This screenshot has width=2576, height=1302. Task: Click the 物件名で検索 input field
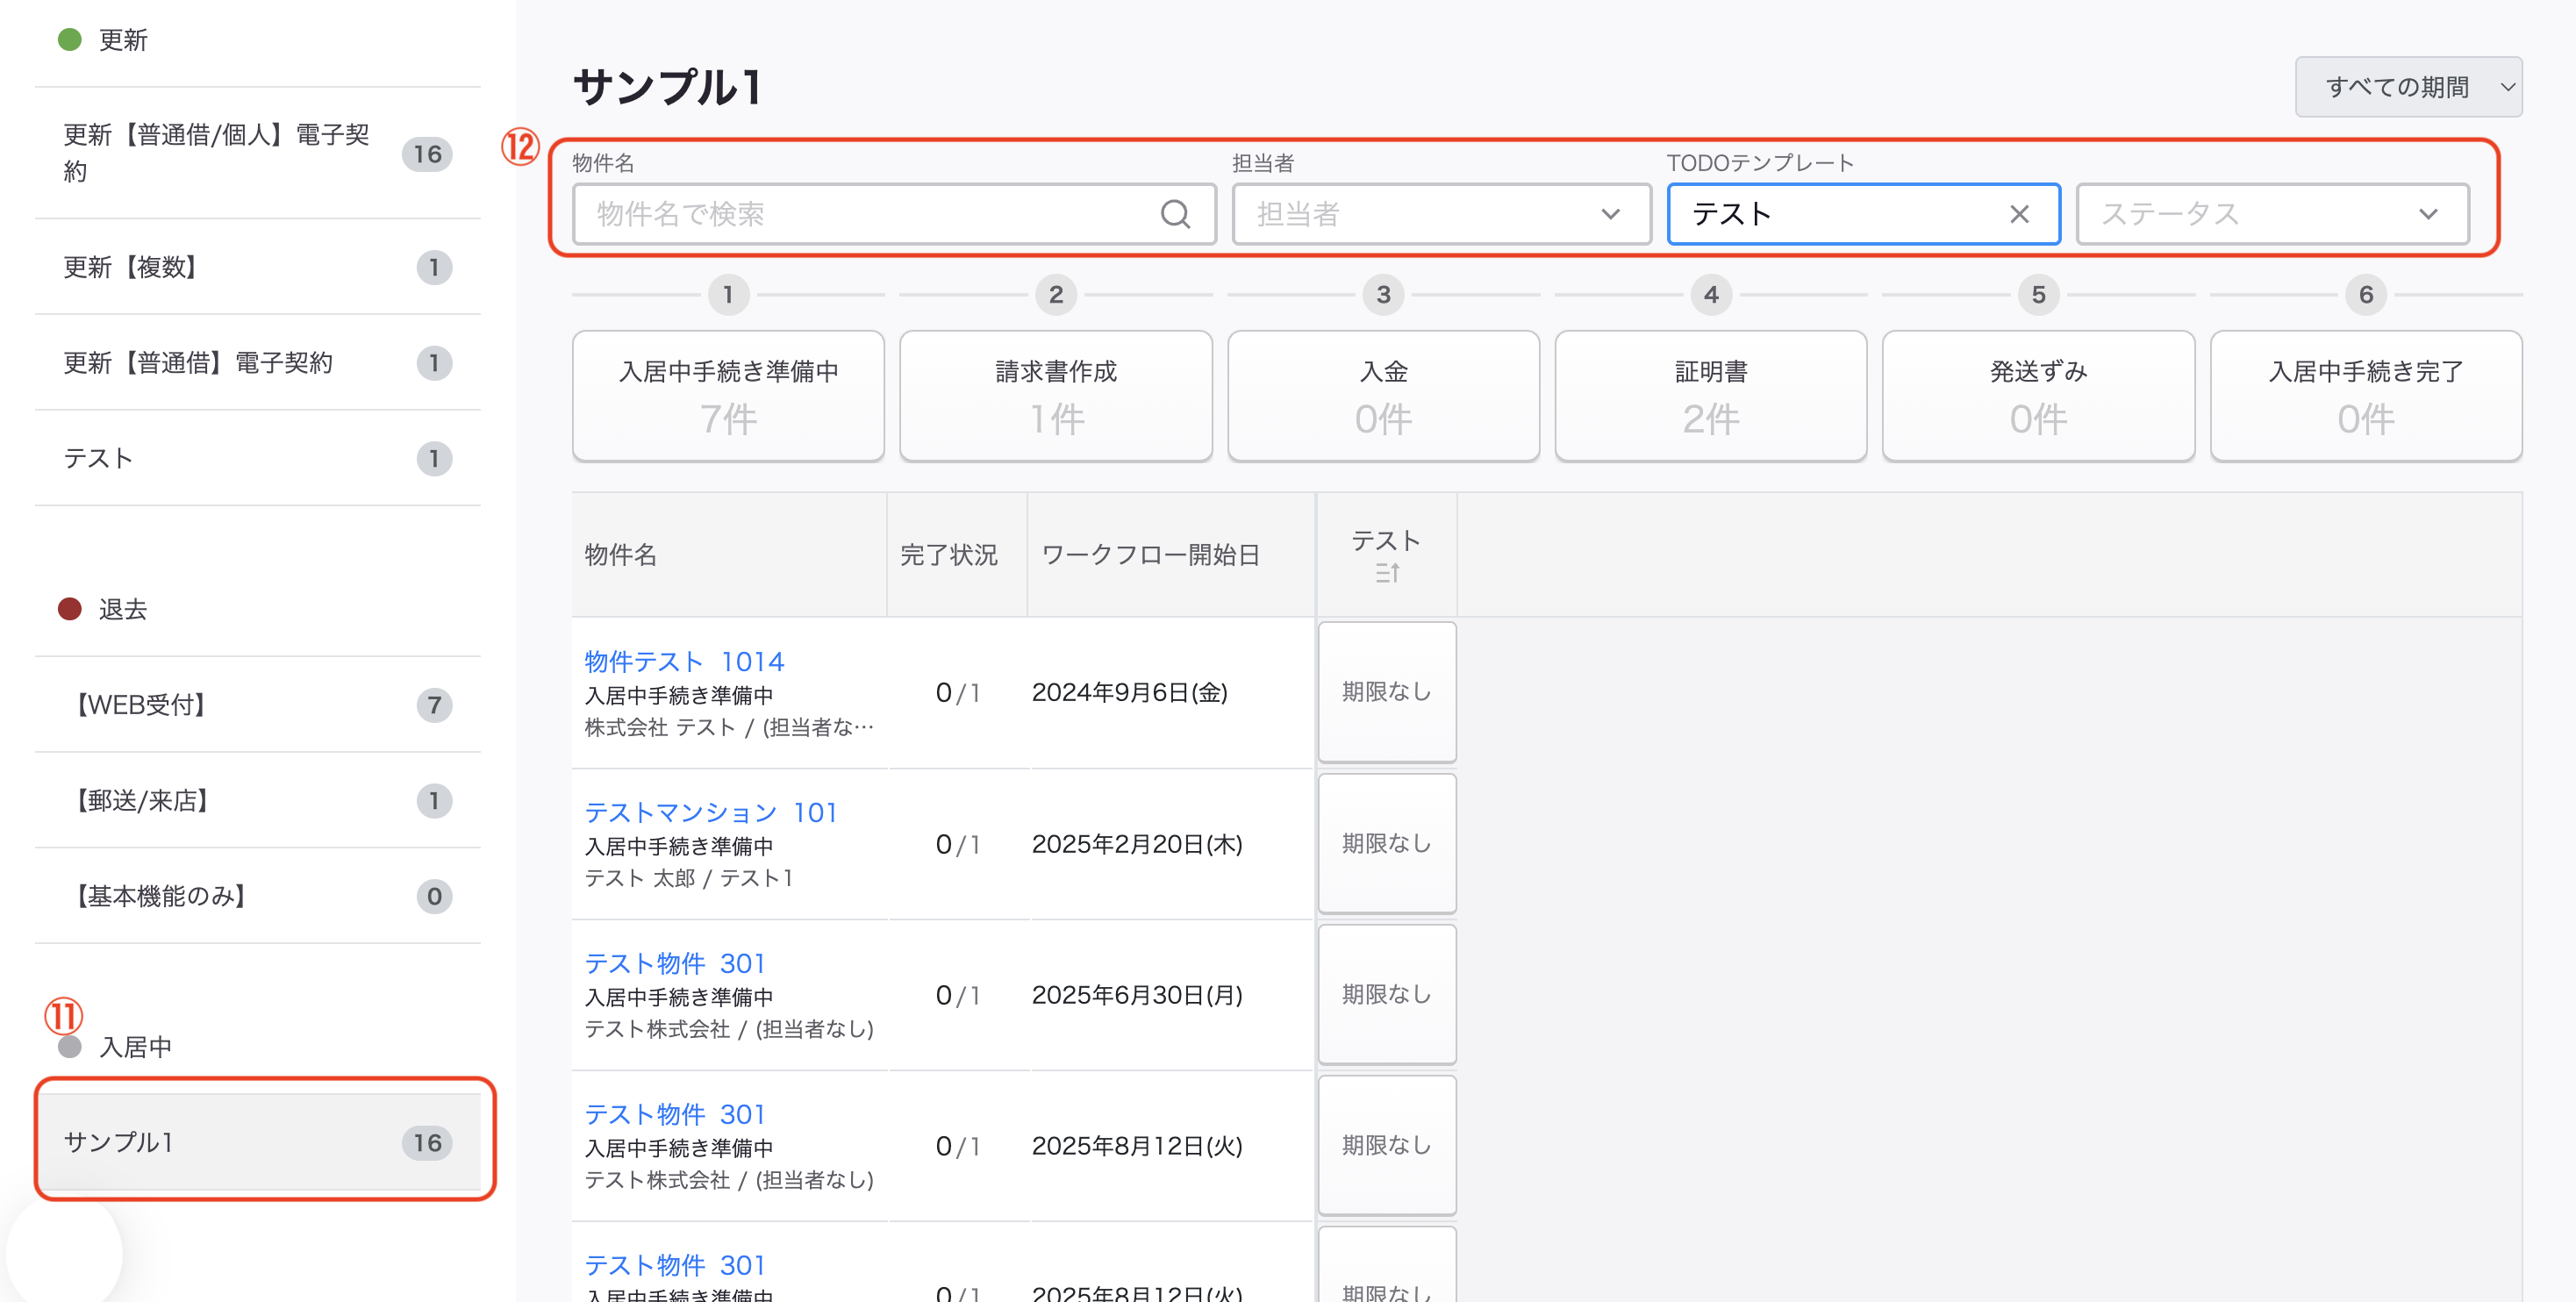[894, 214]
